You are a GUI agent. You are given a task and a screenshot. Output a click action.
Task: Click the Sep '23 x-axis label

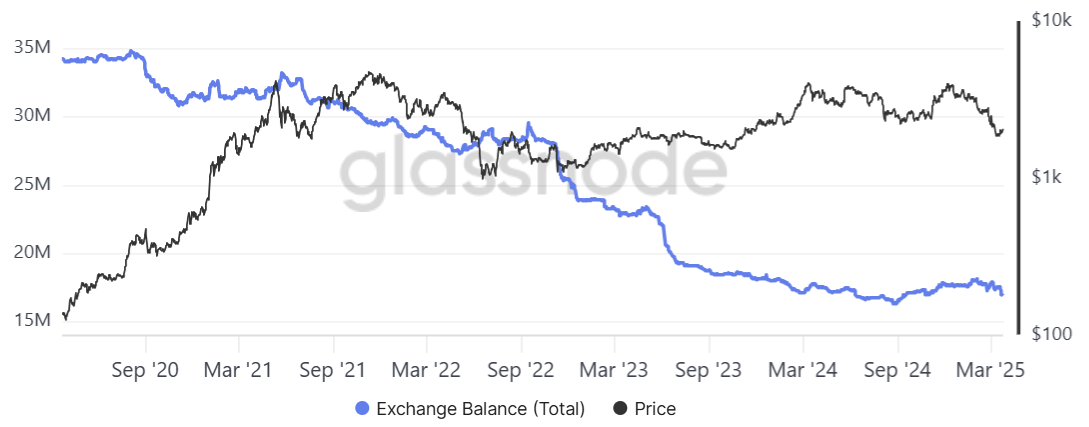(710, 371)
